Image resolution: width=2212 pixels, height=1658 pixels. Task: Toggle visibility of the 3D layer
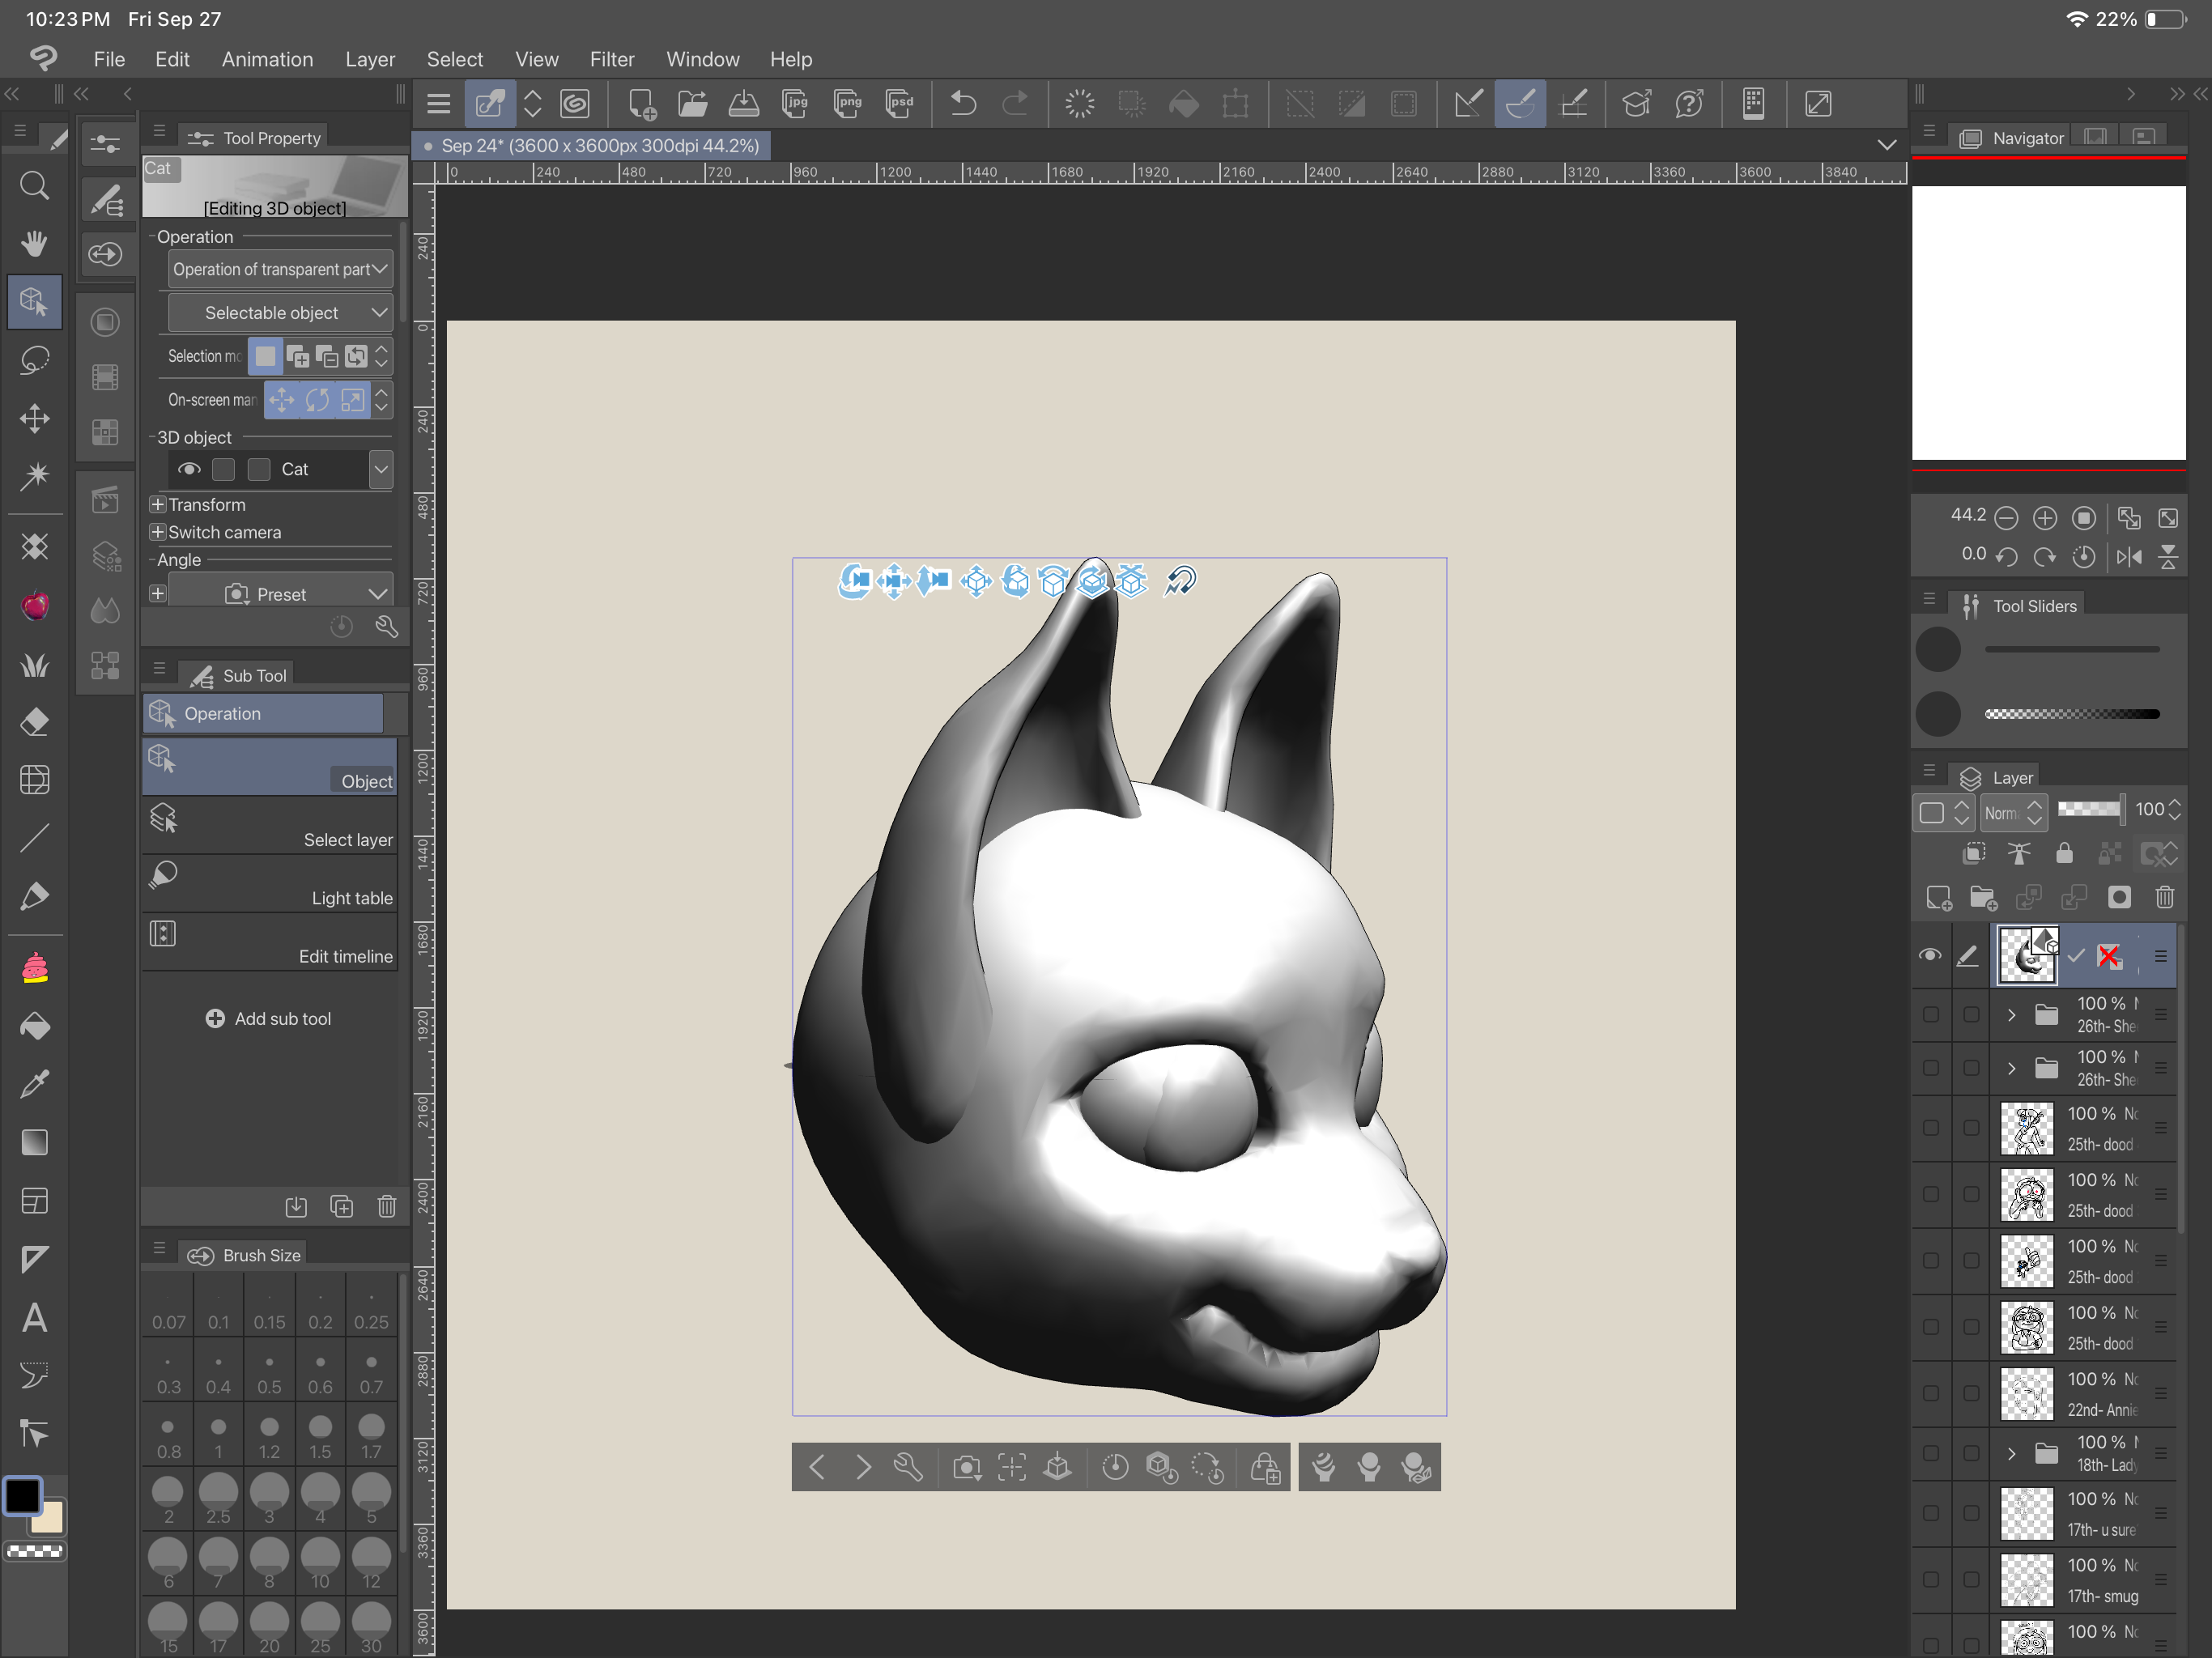(x=1930, y=956)
